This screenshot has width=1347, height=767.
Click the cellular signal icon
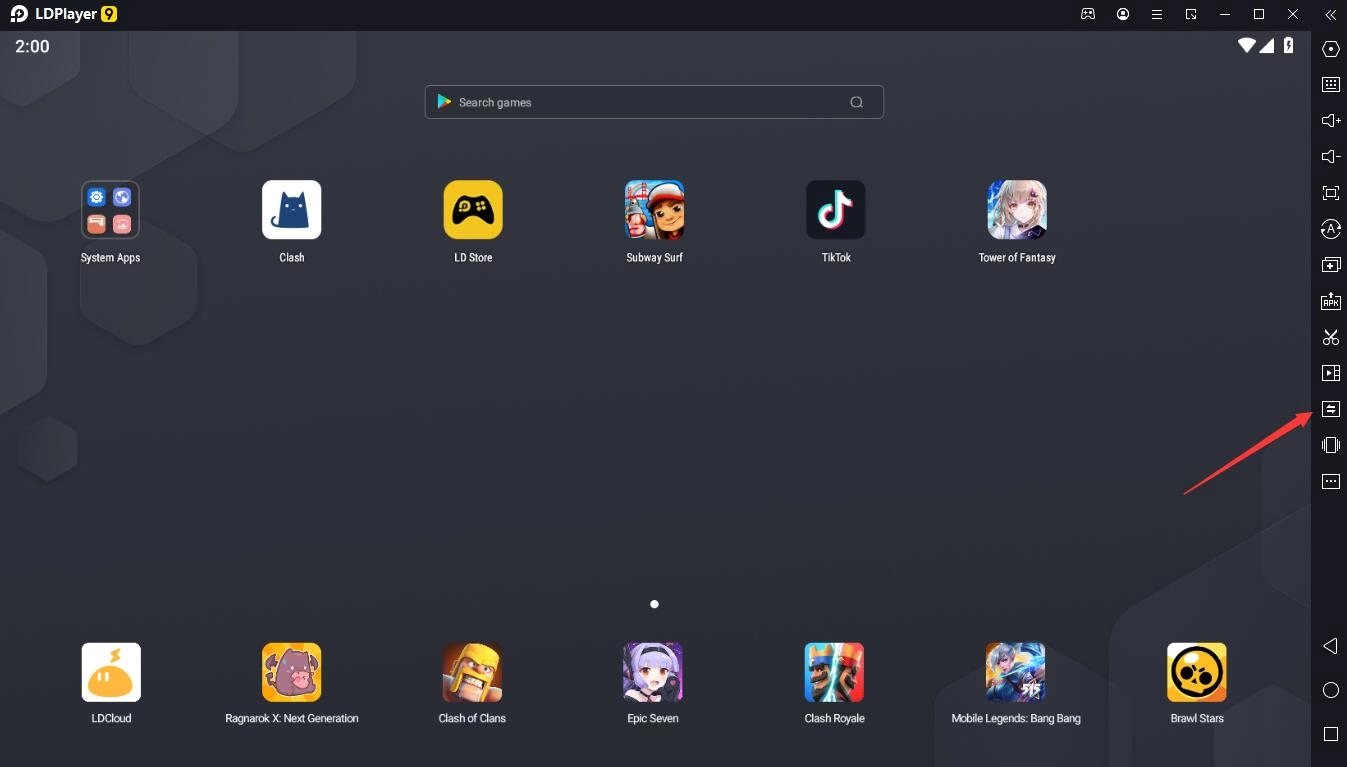(x=1267, y=45)
